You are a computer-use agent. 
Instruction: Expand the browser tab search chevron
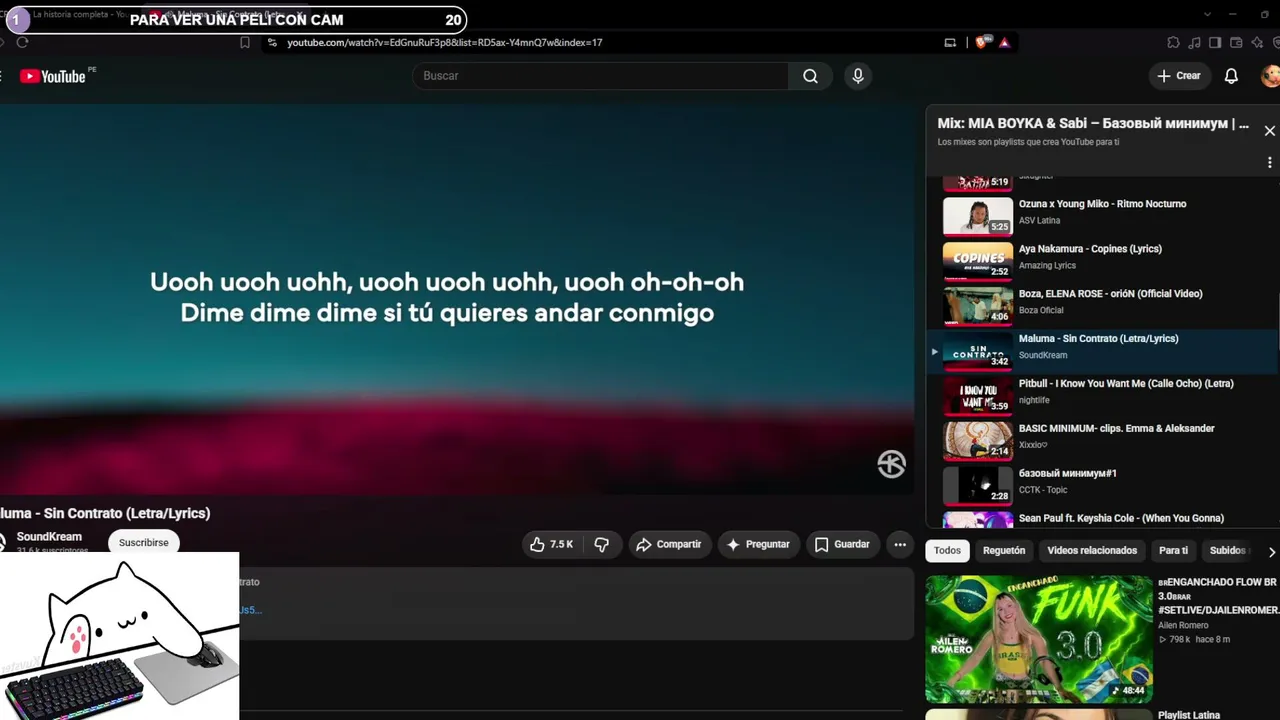tap(1207, 14)
